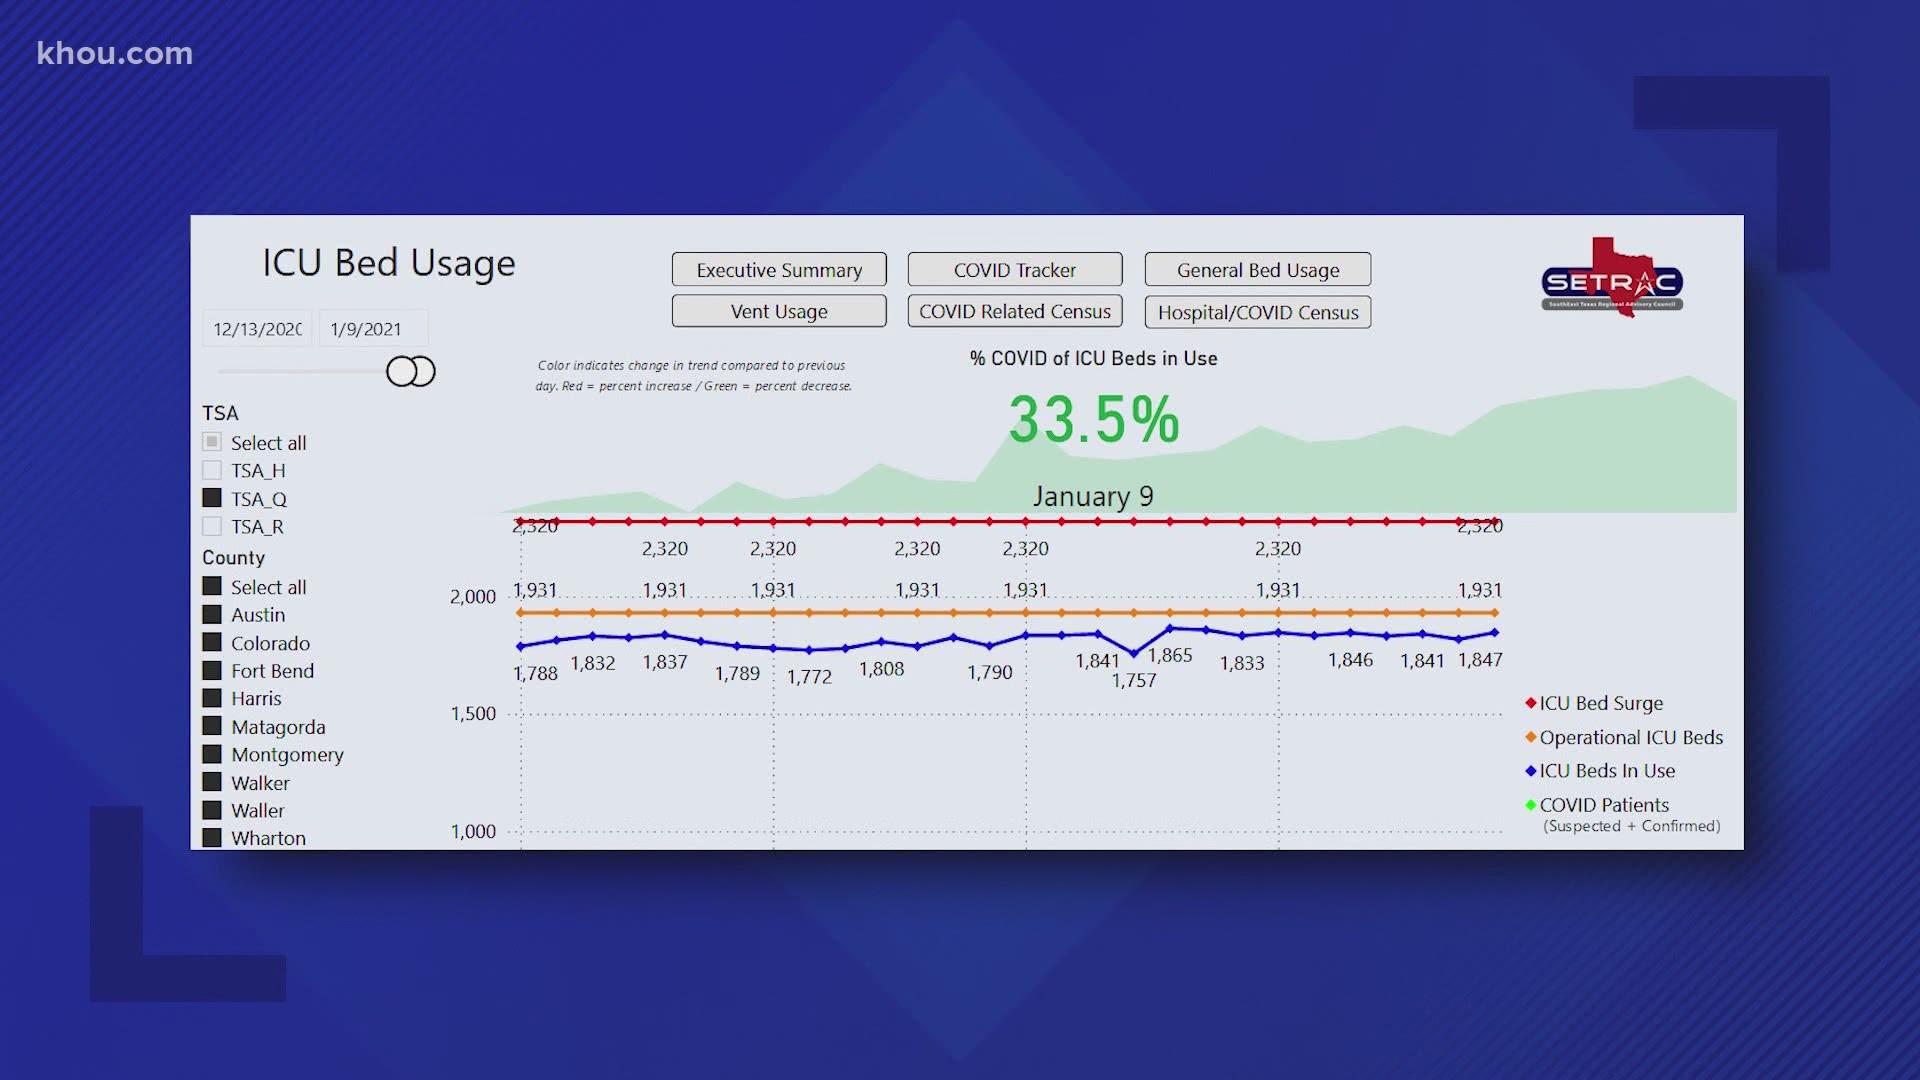Image resolution: width=1920 pixels, height=1080 pixels.
Task: Click the SETRAC logo
Action: (x=1612, y=278)
